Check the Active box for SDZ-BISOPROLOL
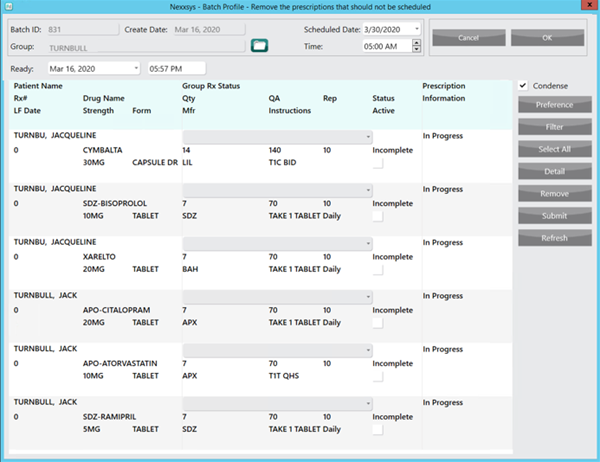This screenshot has height=462, width=600. (378, 216)
